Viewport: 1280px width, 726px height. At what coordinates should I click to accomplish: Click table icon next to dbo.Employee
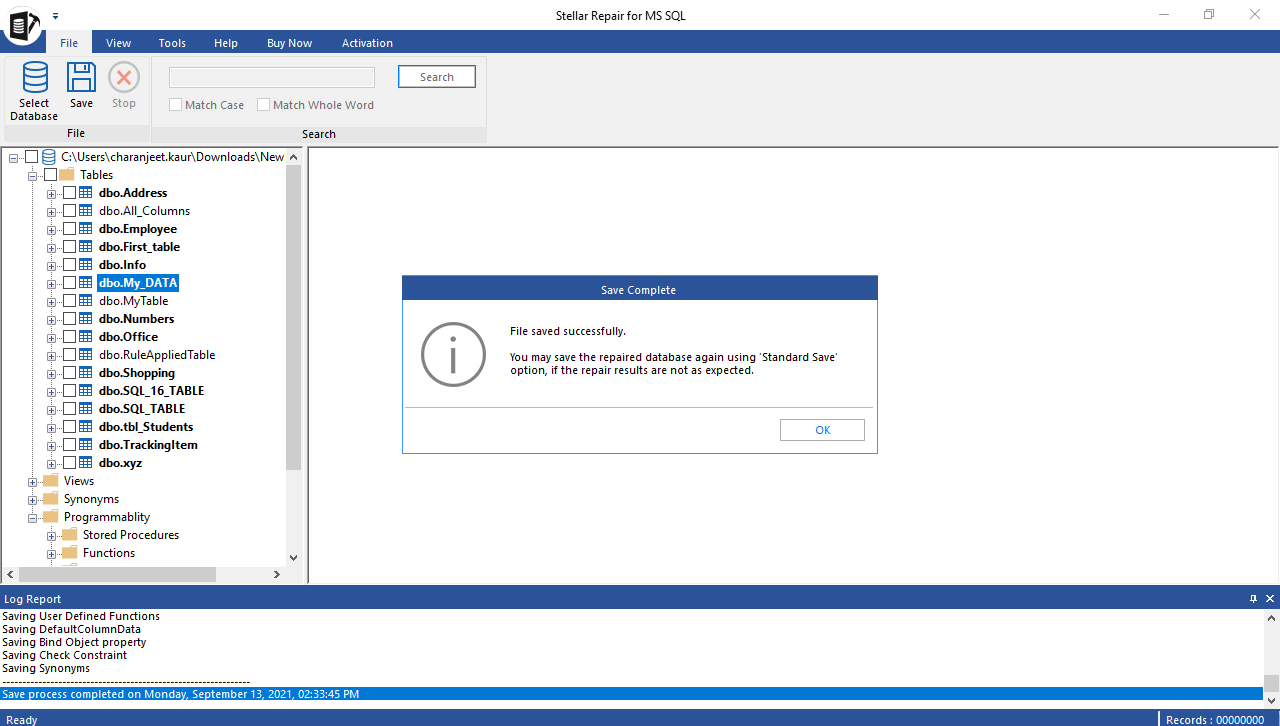[x=86, y=229]
